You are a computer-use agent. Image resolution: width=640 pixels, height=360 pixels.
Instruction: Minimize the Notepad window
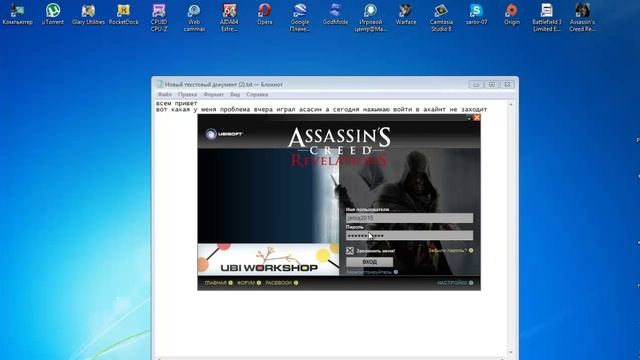coord(476,84)
